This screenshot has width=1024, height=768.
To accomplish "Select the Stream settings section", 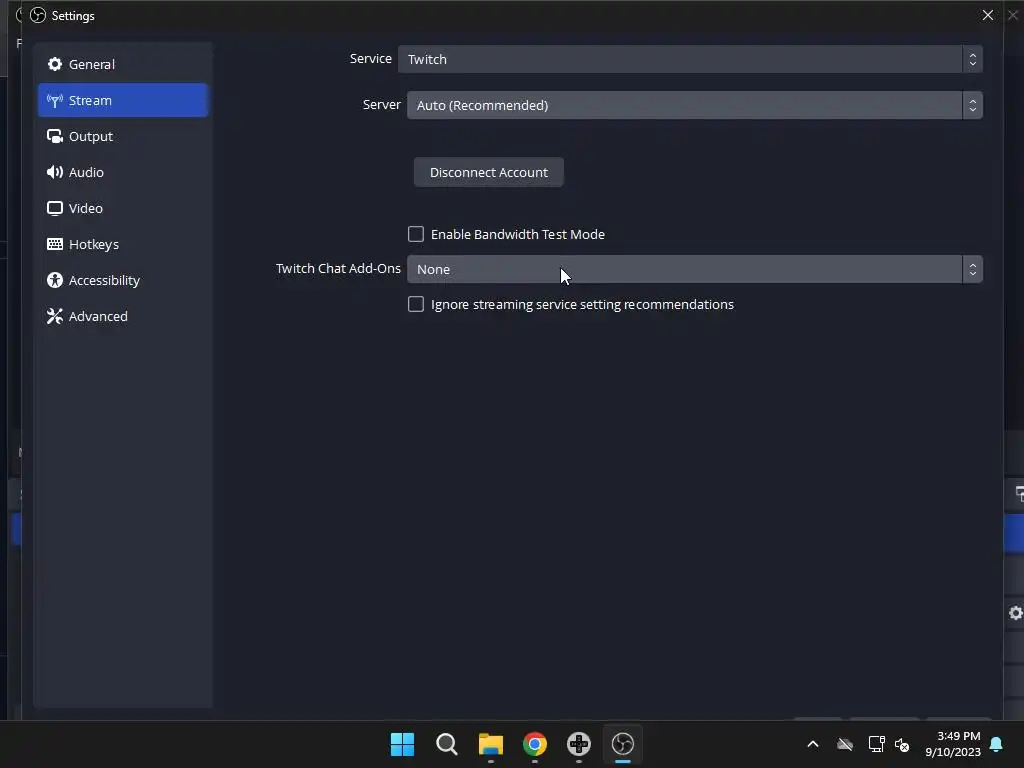I will [123, 100].
